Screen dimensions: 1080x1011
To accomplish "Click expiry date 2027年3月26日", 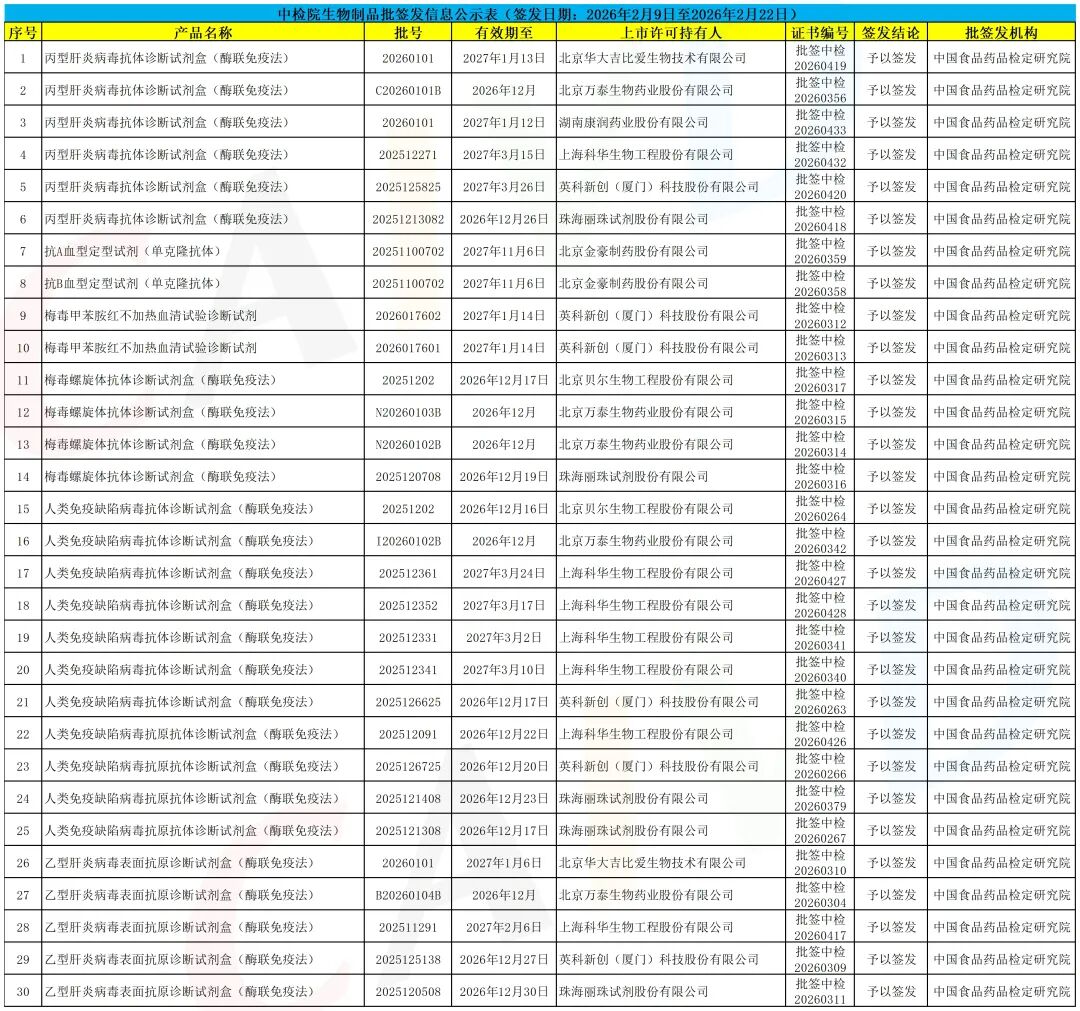I will (503, 187).
